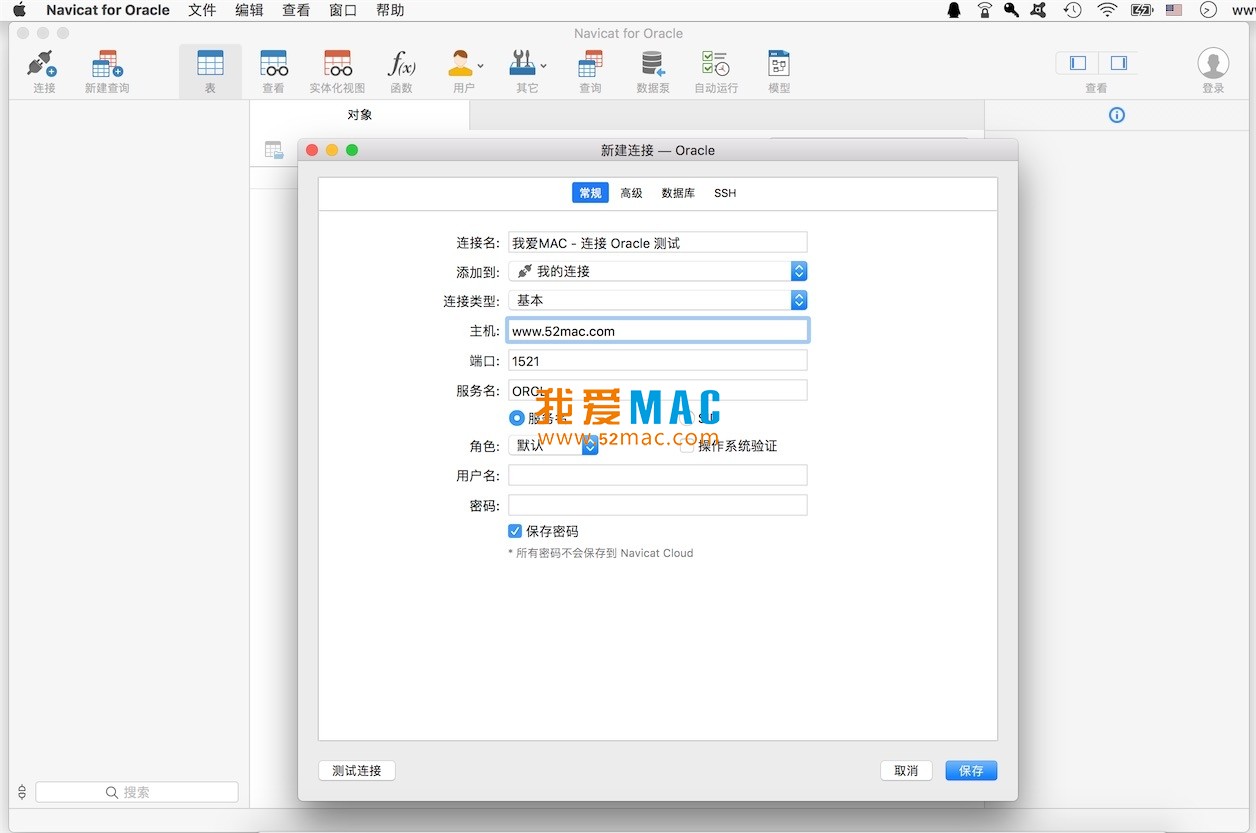Switch to the 高级 tab

631,192
